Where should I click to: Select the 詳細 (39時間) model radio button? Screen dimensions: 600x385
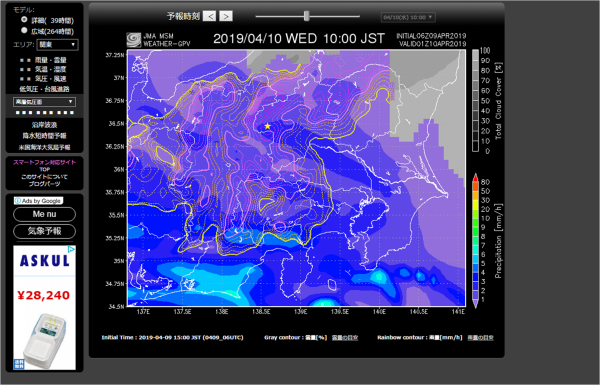pos(24,19)
